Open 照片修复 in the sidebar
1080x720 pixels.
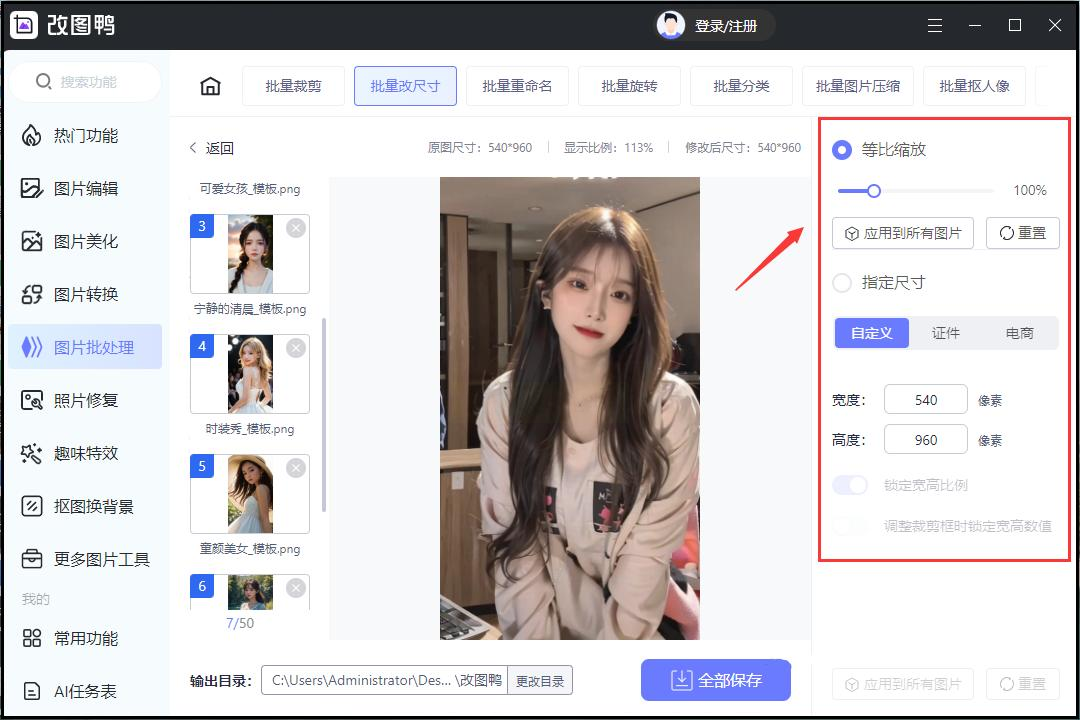point(85,400)
